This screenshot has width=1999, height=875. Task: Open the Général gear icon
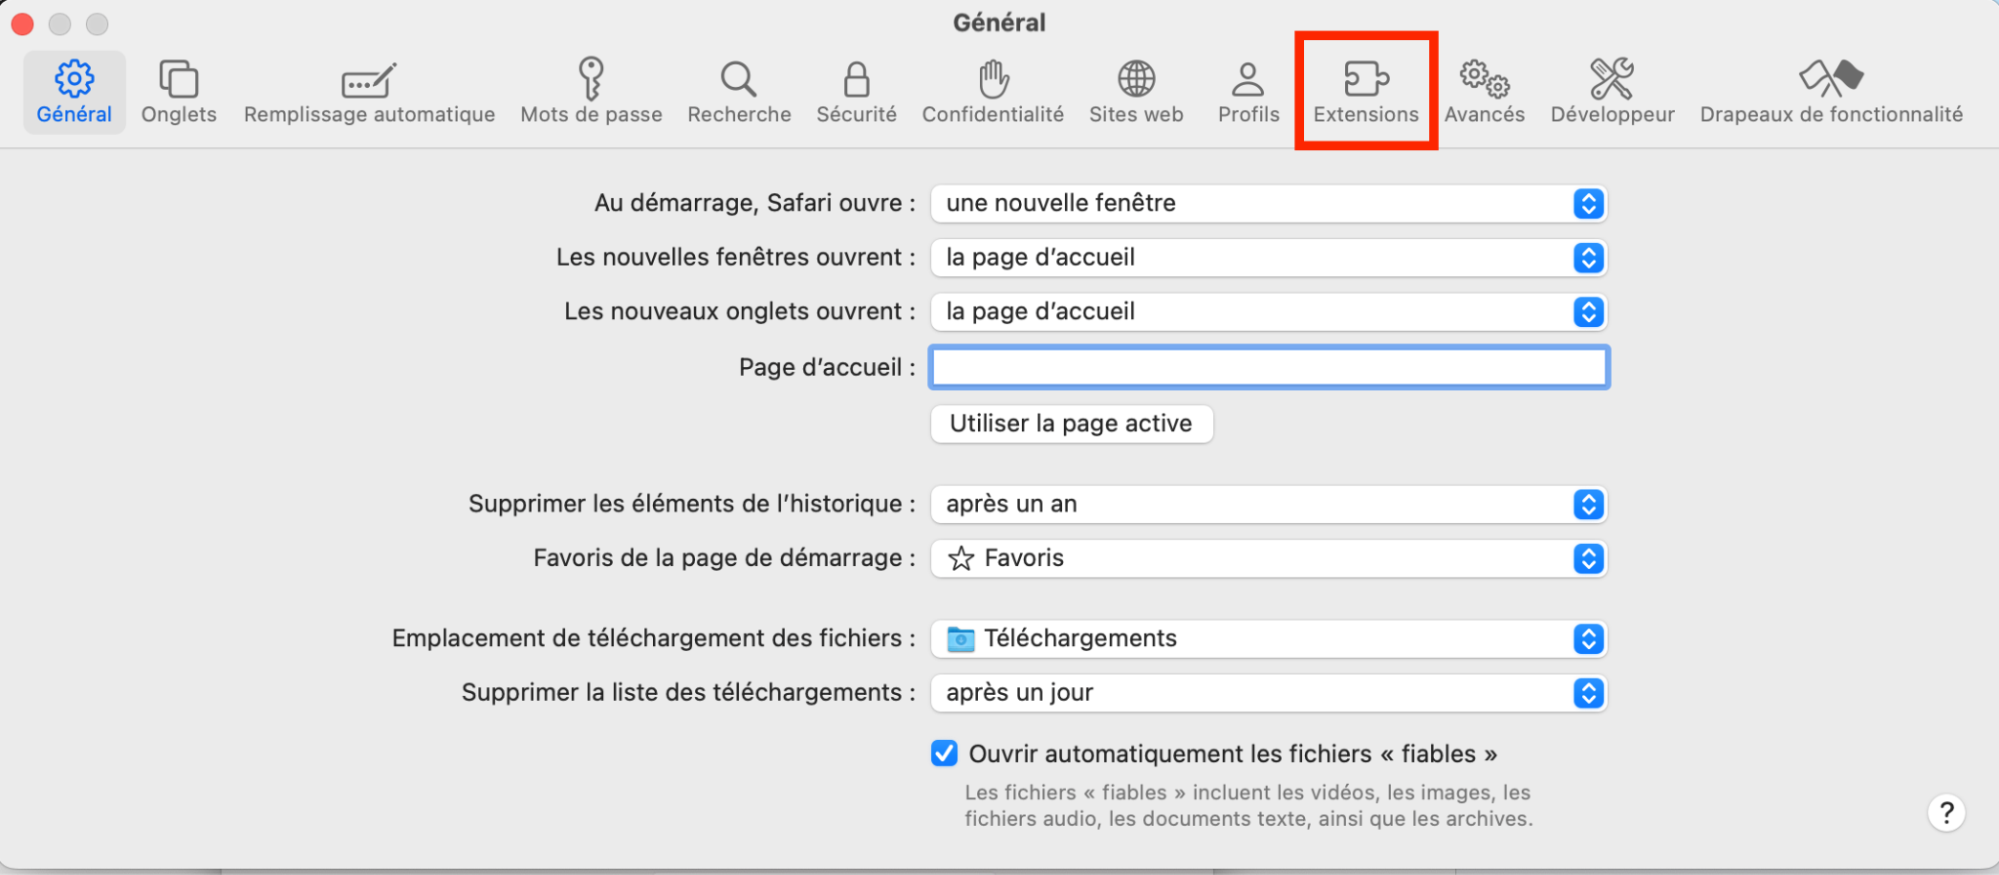[74, 79]
